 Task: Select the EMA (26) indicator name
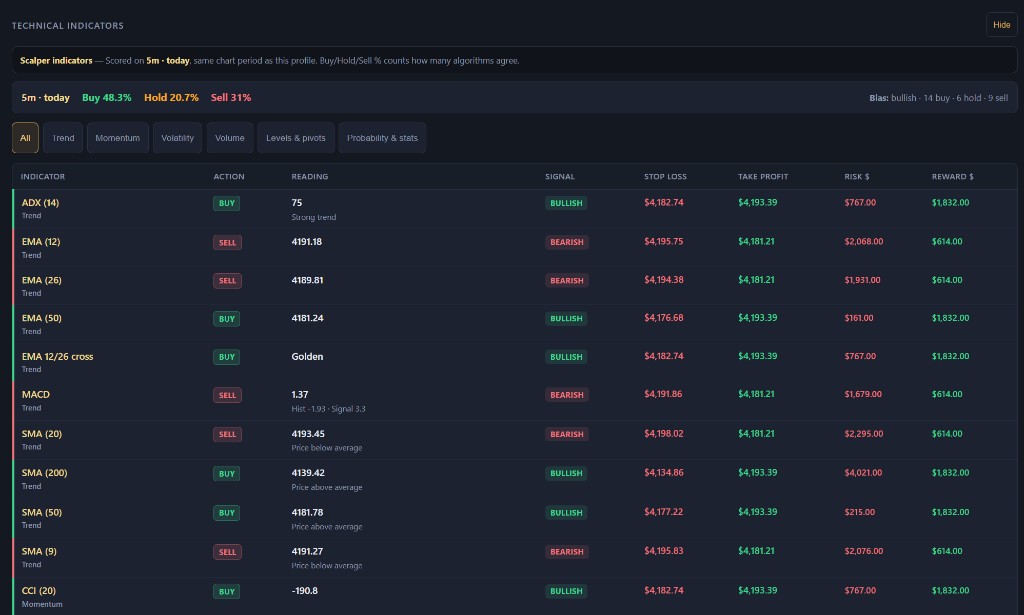[x=42, y=280]
